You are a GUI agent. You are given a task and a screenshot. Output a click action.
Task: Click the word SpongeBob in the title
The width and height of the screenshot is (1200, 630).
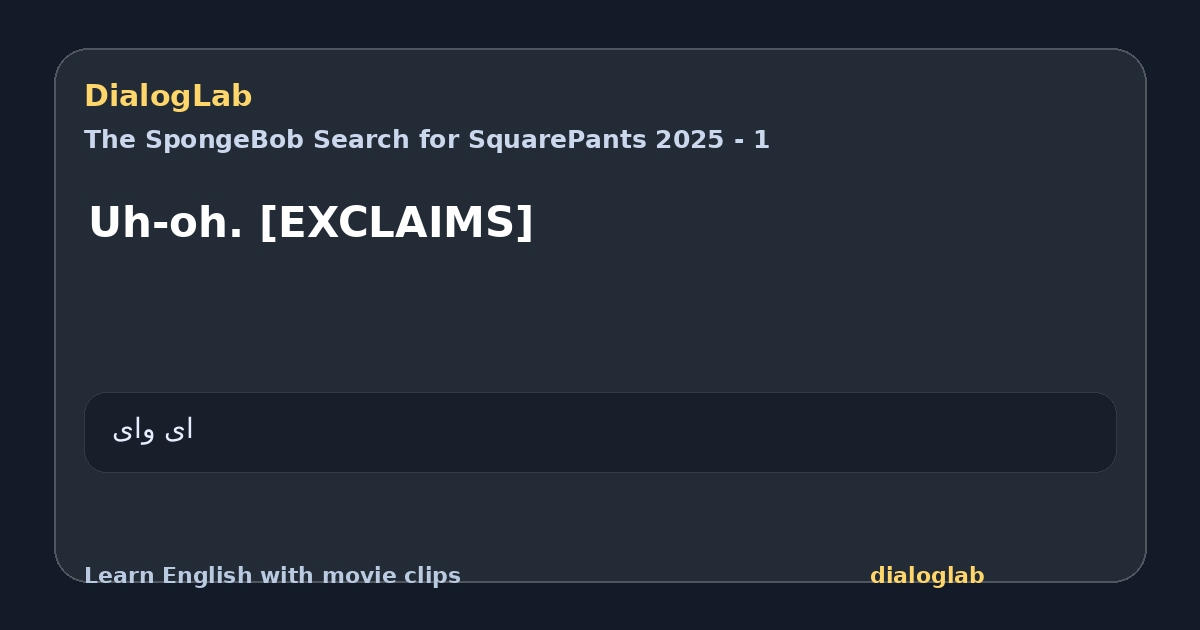pyautogui.click(x=208, y=140)
